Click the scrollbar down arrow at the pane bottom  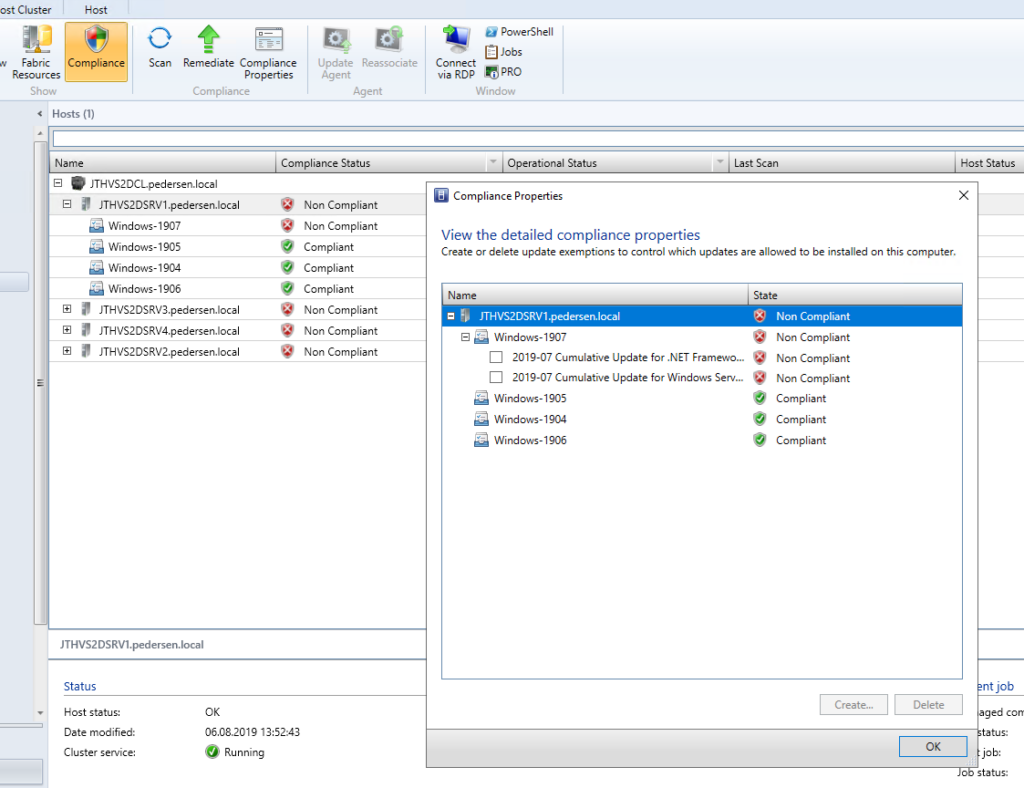(40, 713)
